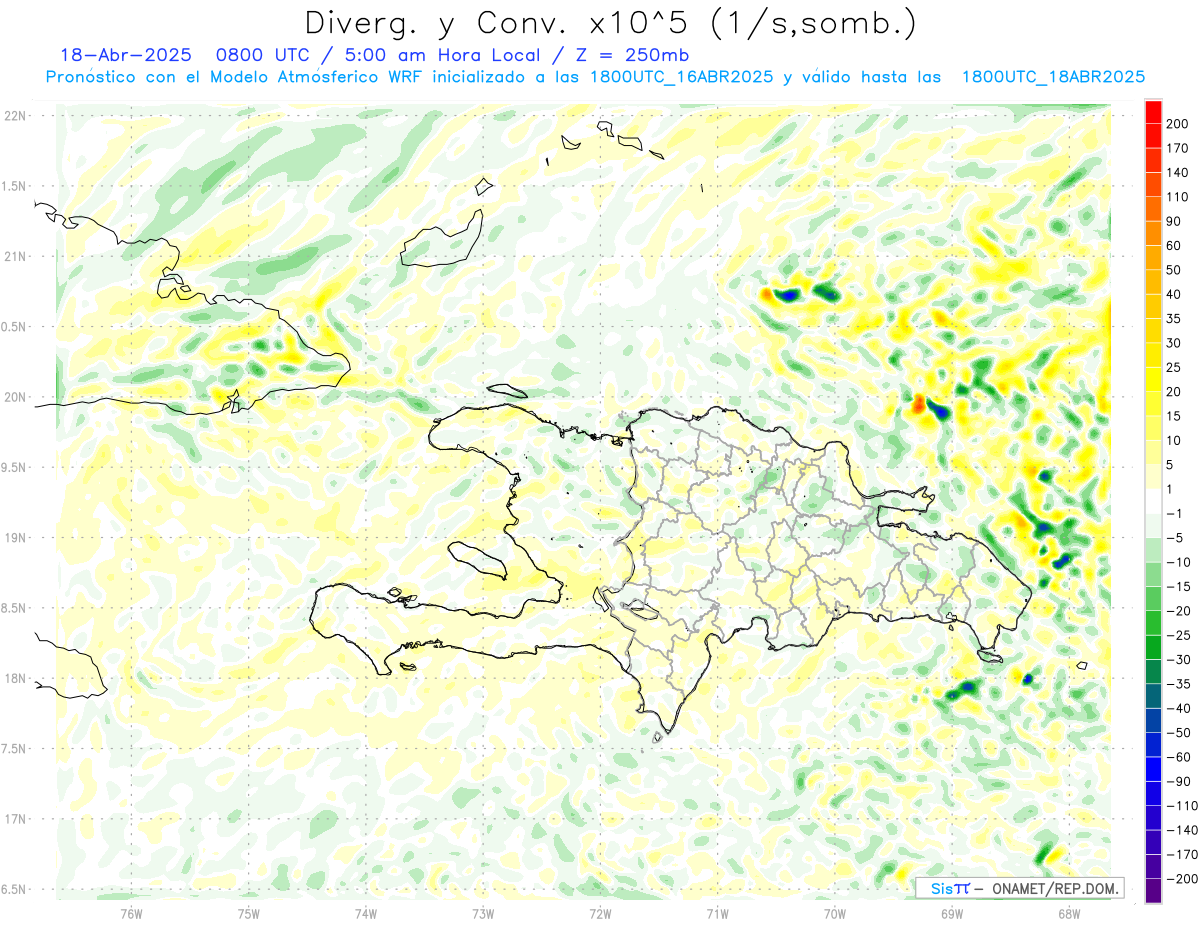Click latitude label '19N'

[x=16, y=538]
